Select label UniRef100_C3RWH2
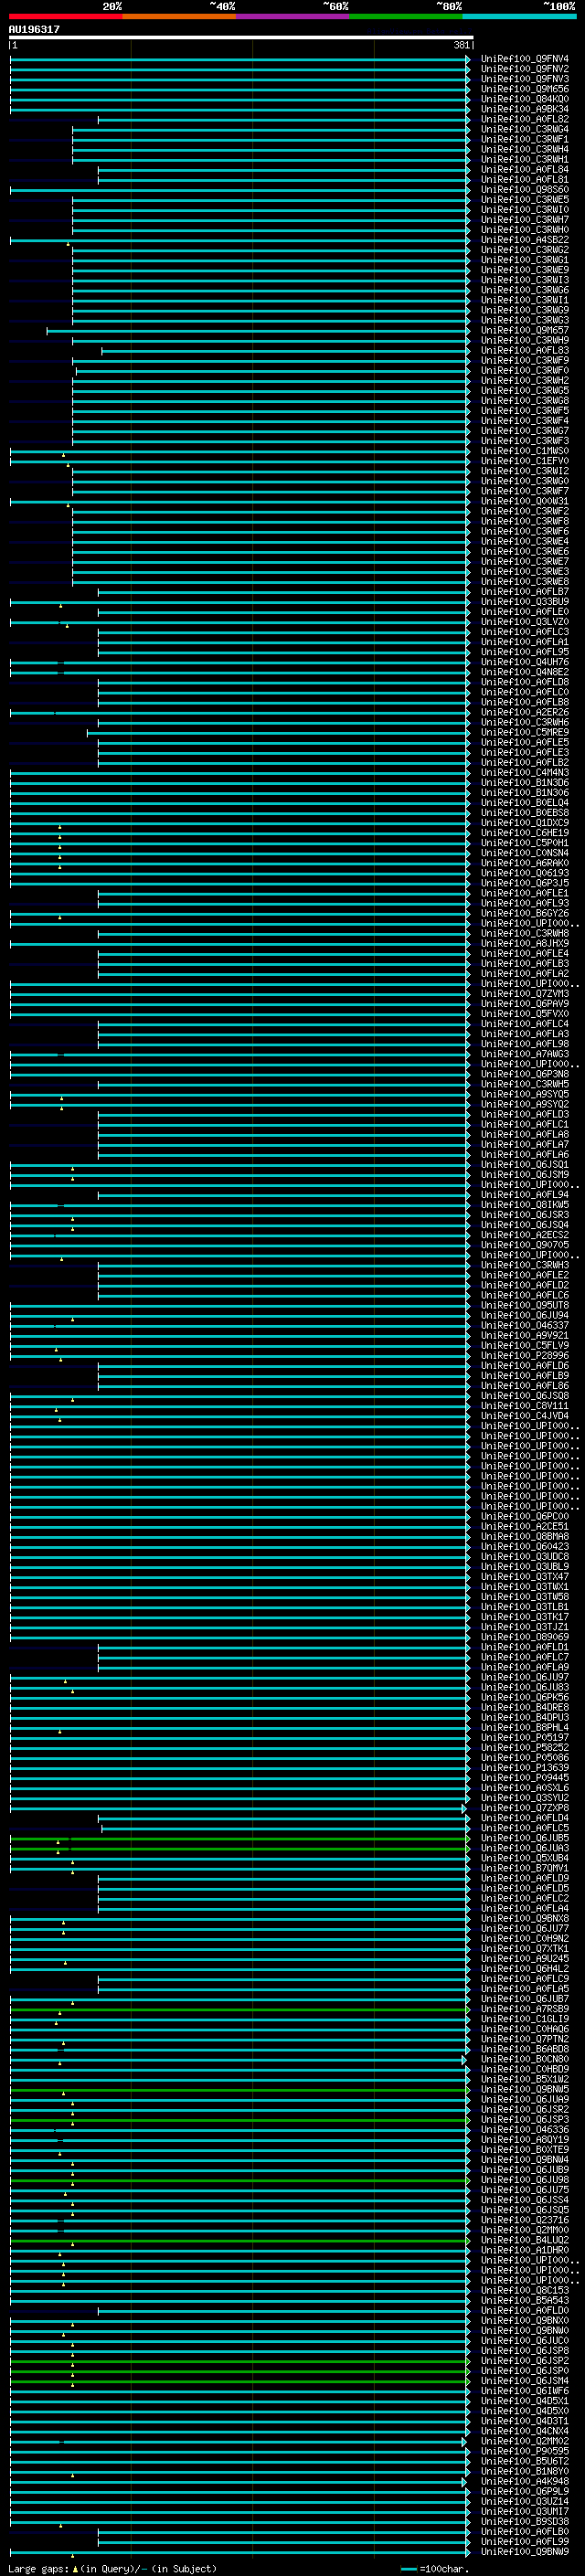 click(x=524, y=380)
